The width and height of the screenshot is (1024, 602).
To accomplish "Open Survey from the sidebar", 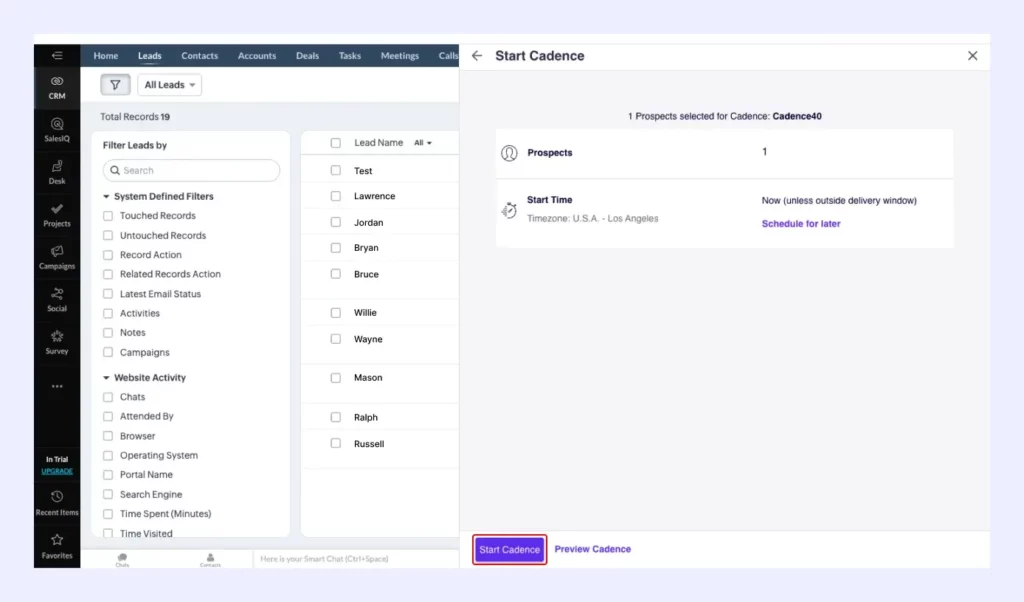I will click(x=57, y=342).
